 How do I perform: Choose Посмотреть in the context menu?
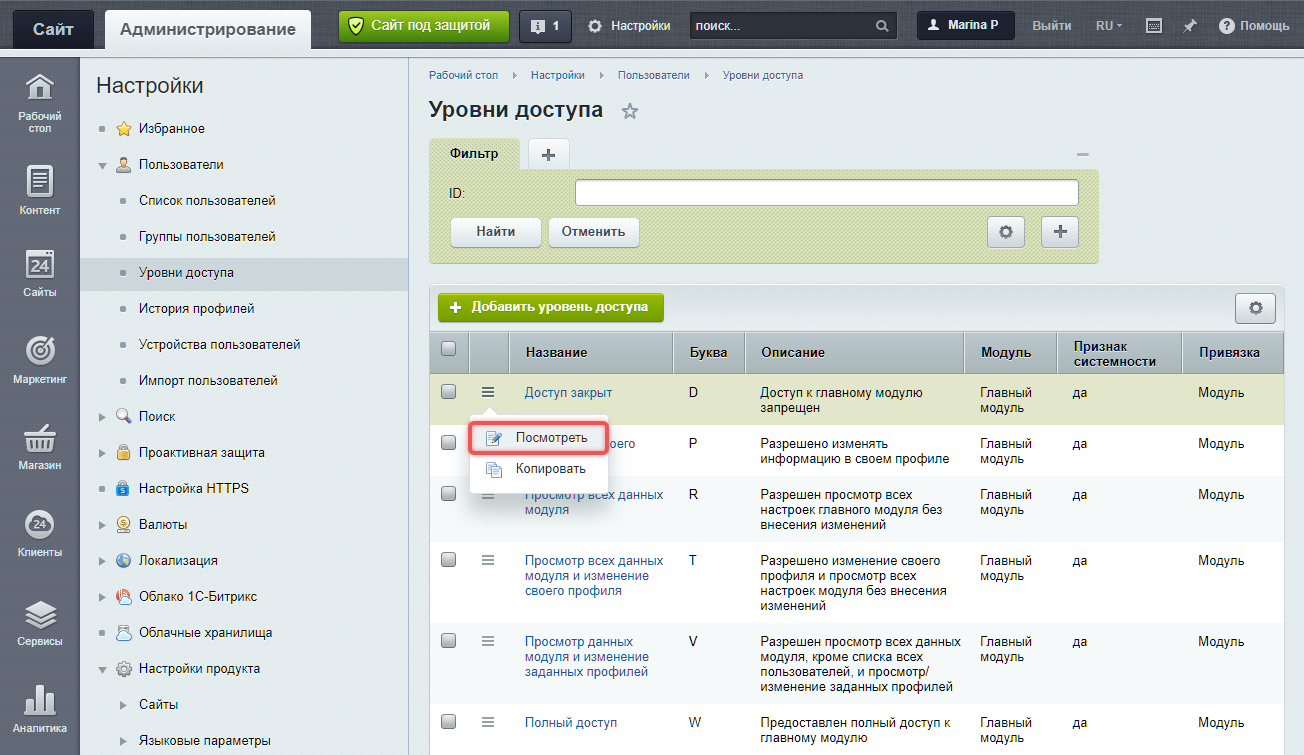(x=551, y=438)
